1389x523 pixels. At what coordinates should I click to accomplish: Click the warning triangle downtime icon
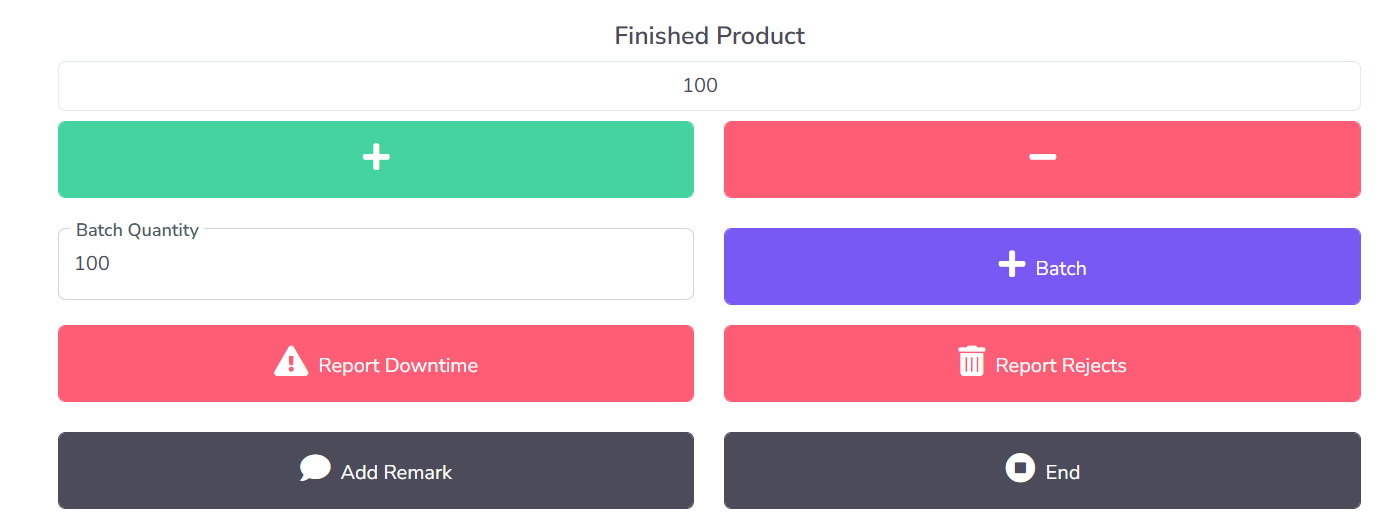(291, 361)
